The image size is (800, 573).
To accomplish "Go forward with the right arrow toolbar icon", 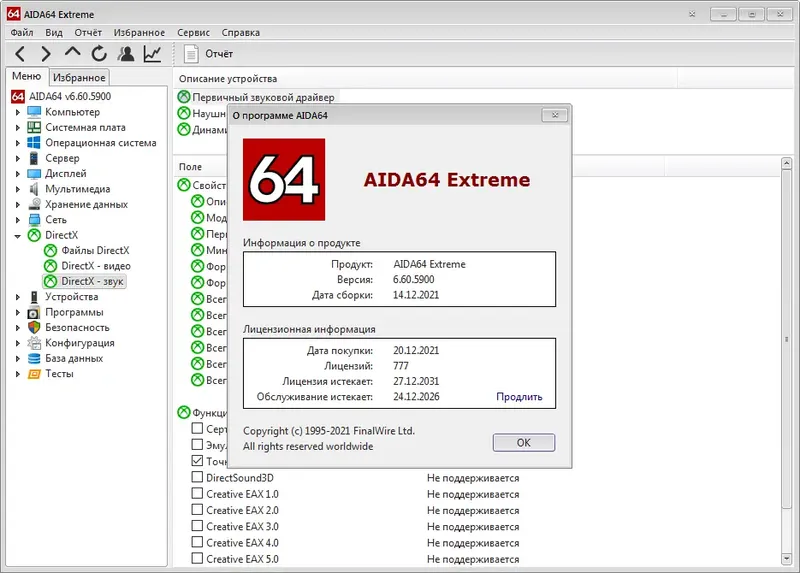I will (46, 54).
